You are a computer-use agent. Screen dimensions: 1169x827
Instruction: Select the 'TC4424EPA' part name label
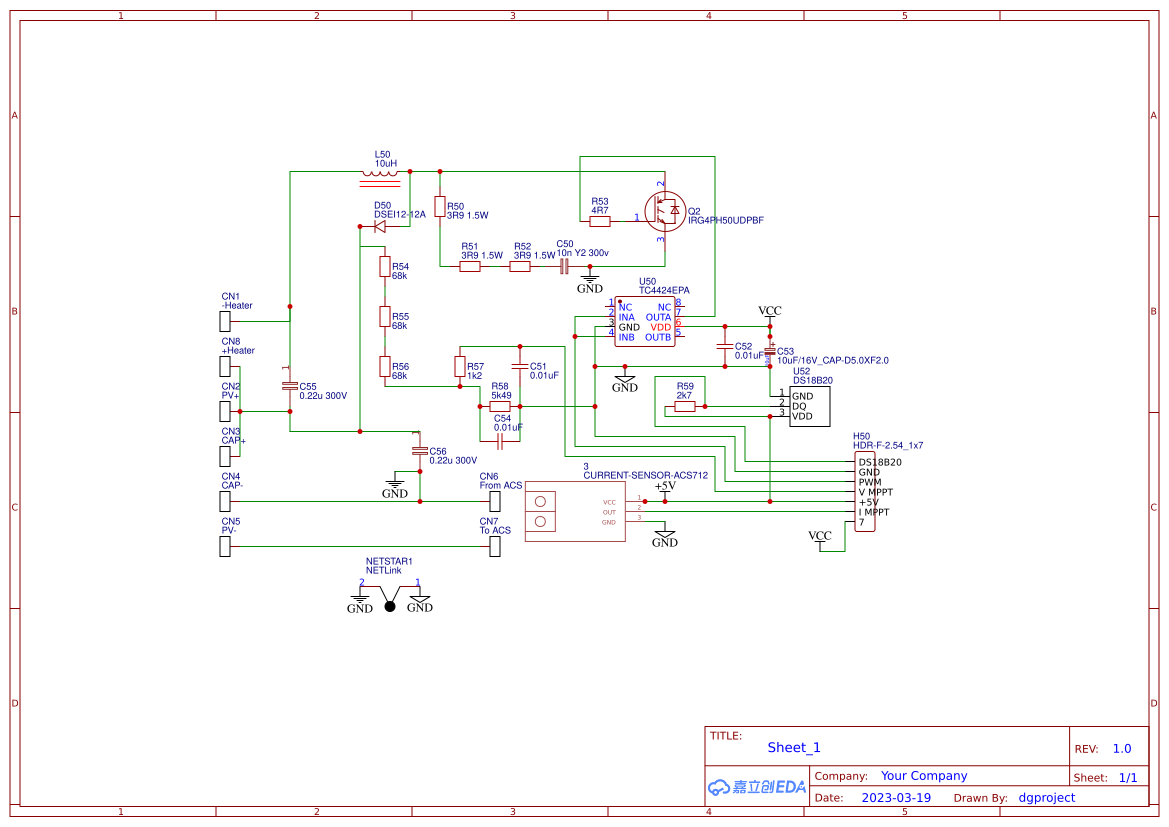click(664, 290)
